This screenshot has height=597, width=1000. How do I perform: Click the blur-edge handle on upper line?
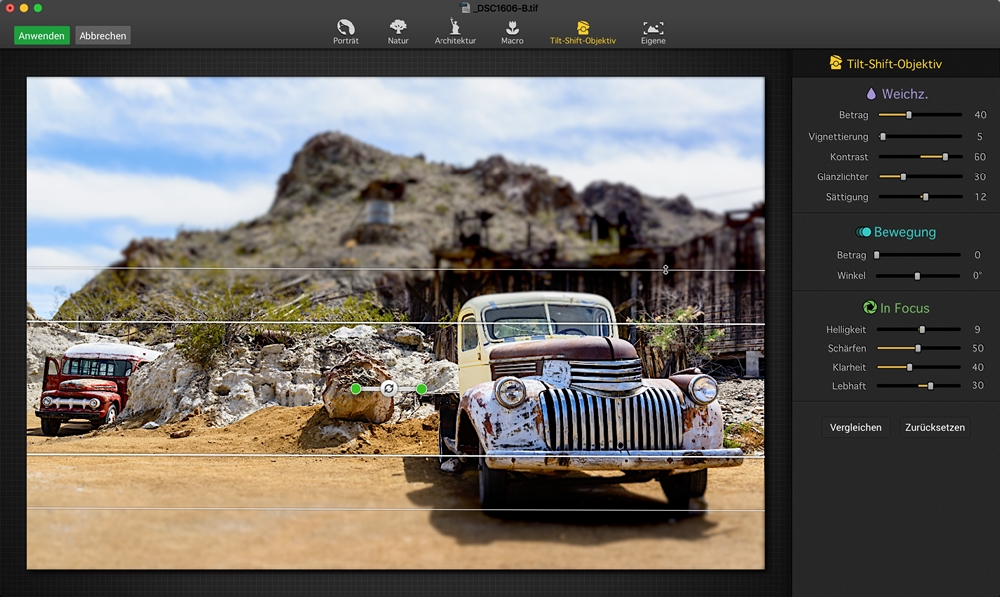665,270
